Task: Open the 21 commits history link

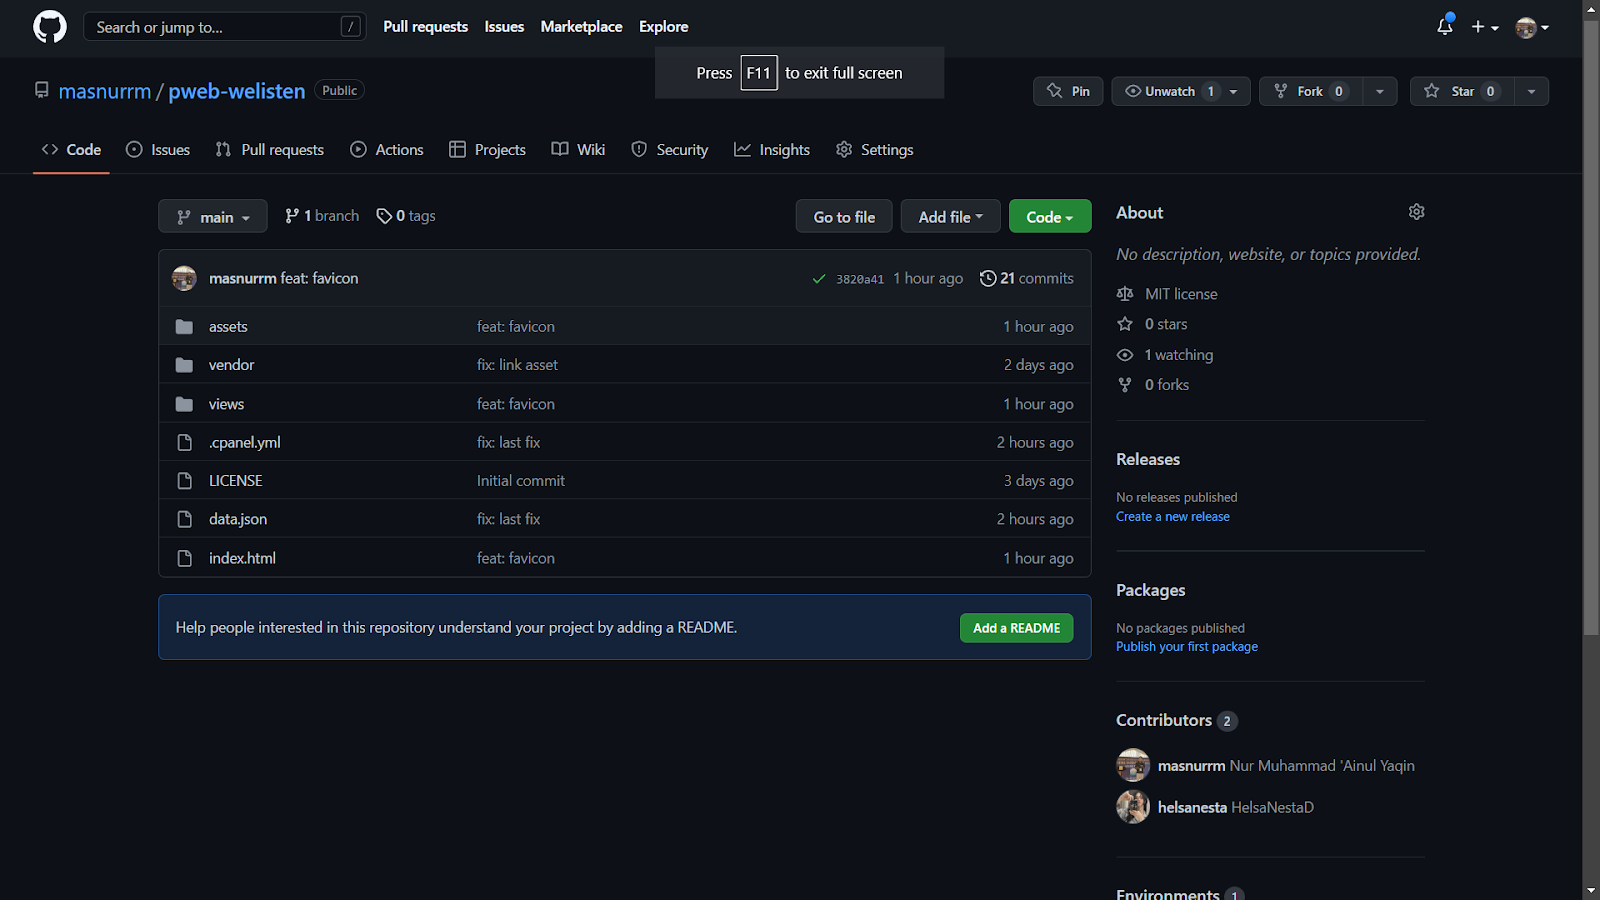Action: [1027, 279]
